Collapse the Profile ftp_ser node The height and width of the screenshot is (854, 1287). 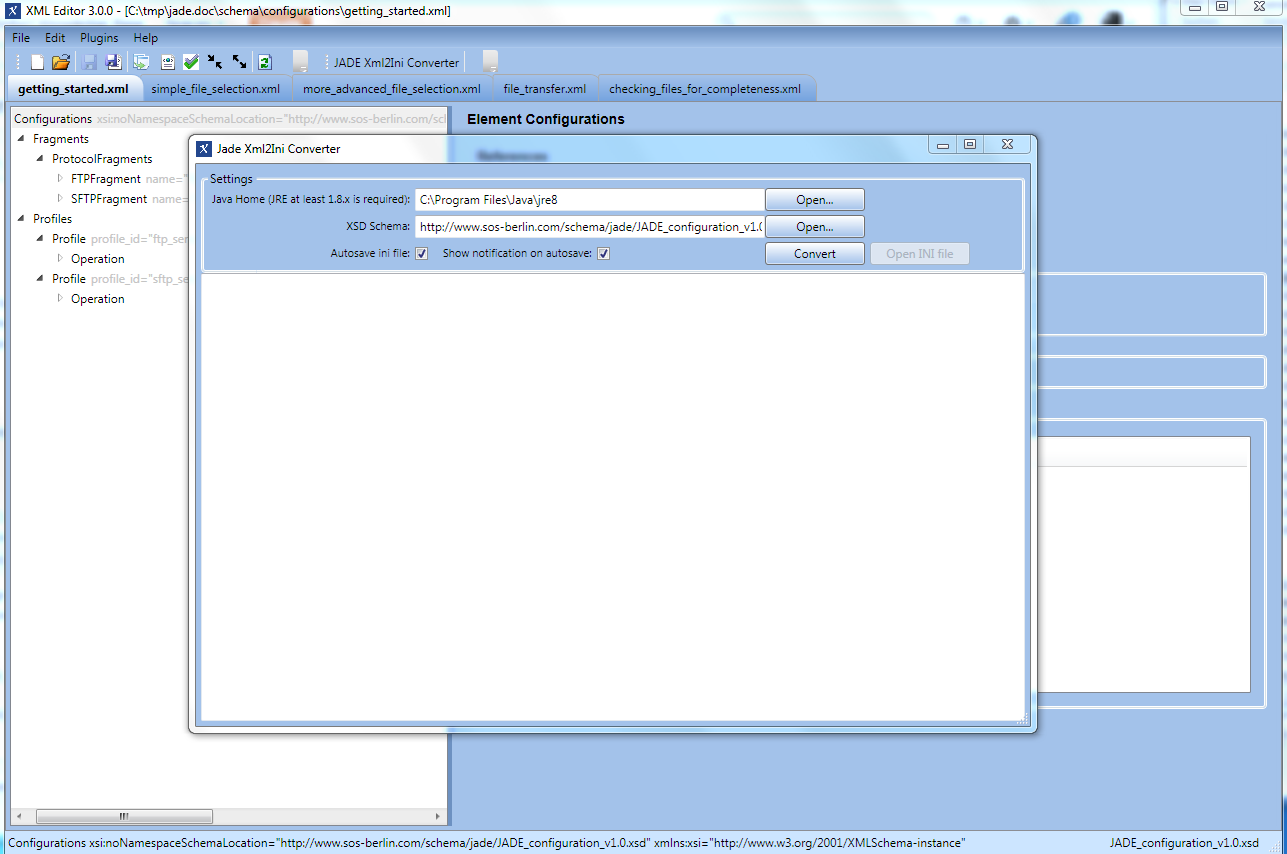tap(41, 239)
